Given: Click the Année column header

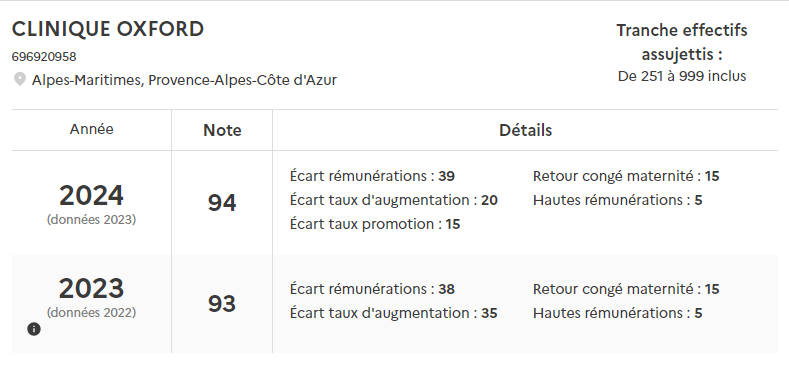Looking at the screenshot, I should [92, 129].
